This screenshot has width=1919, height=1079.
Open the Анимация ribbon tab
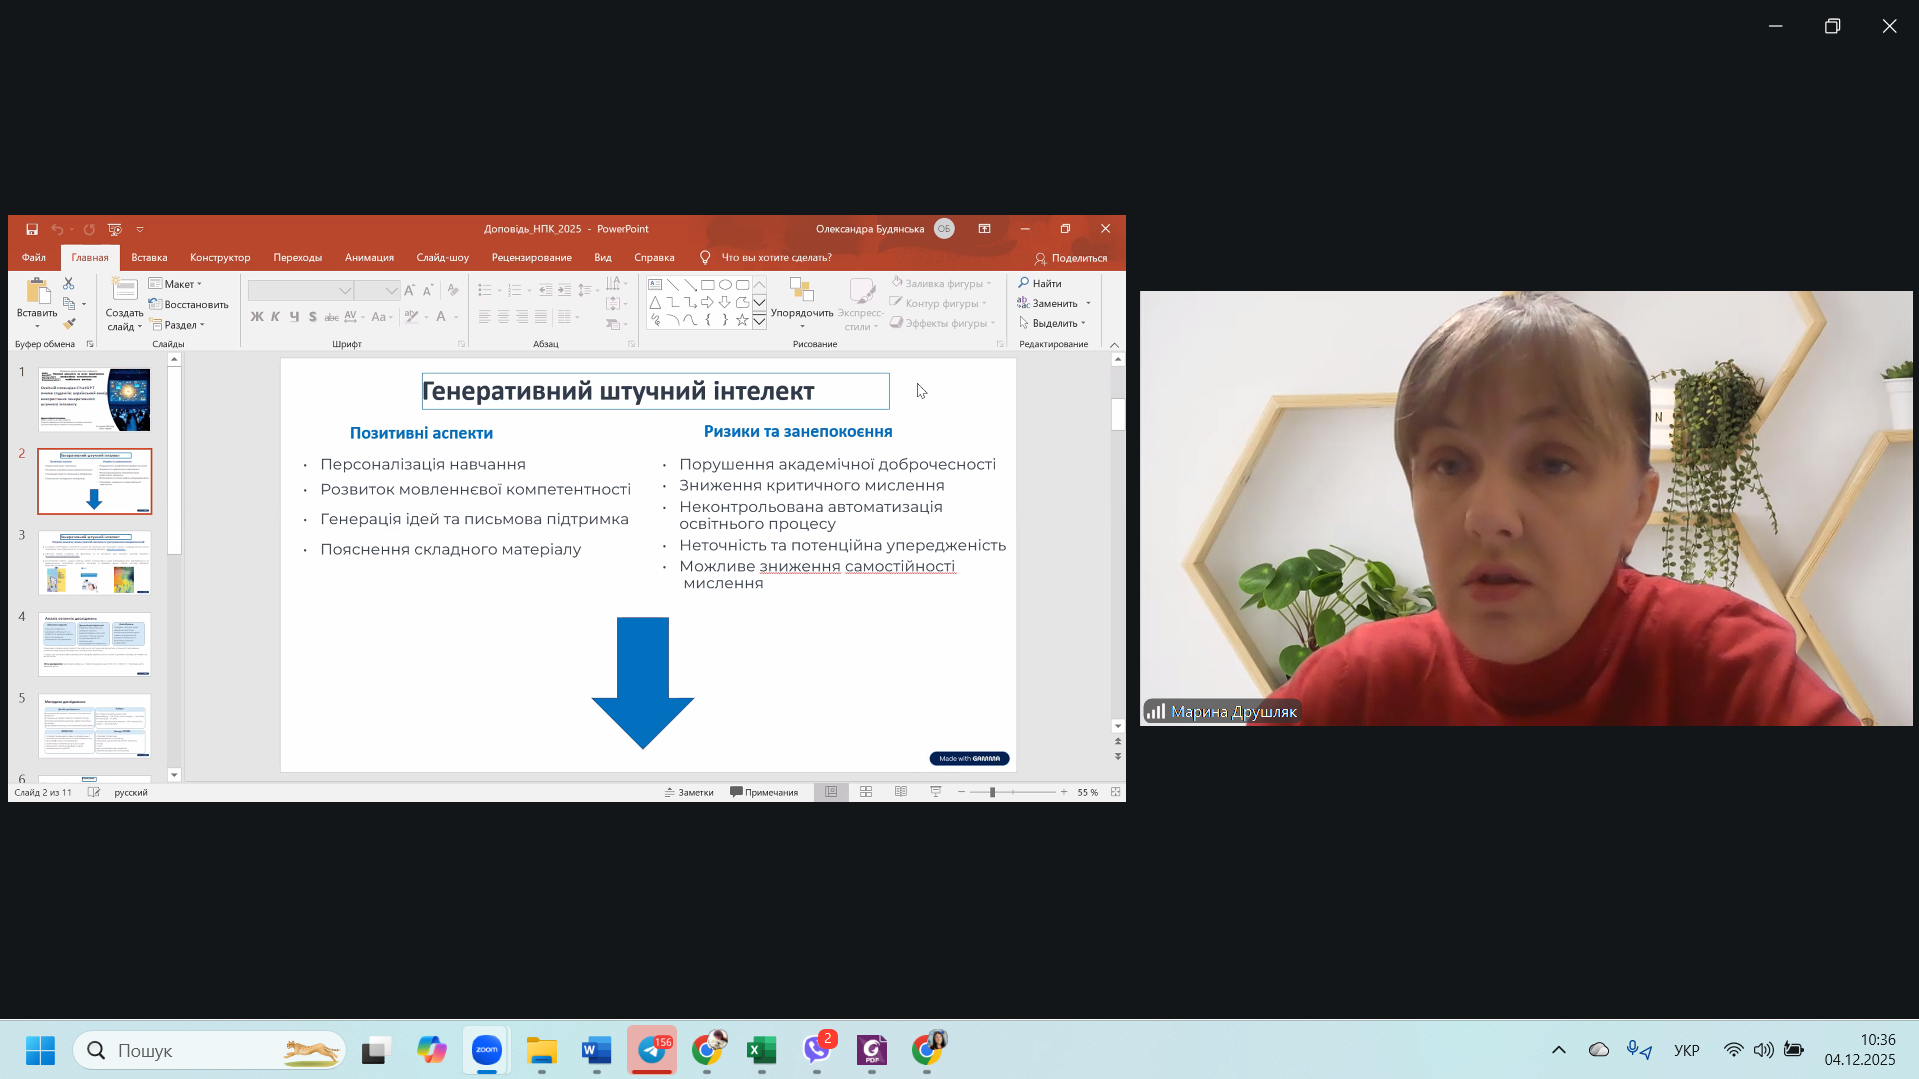point(369,258)
